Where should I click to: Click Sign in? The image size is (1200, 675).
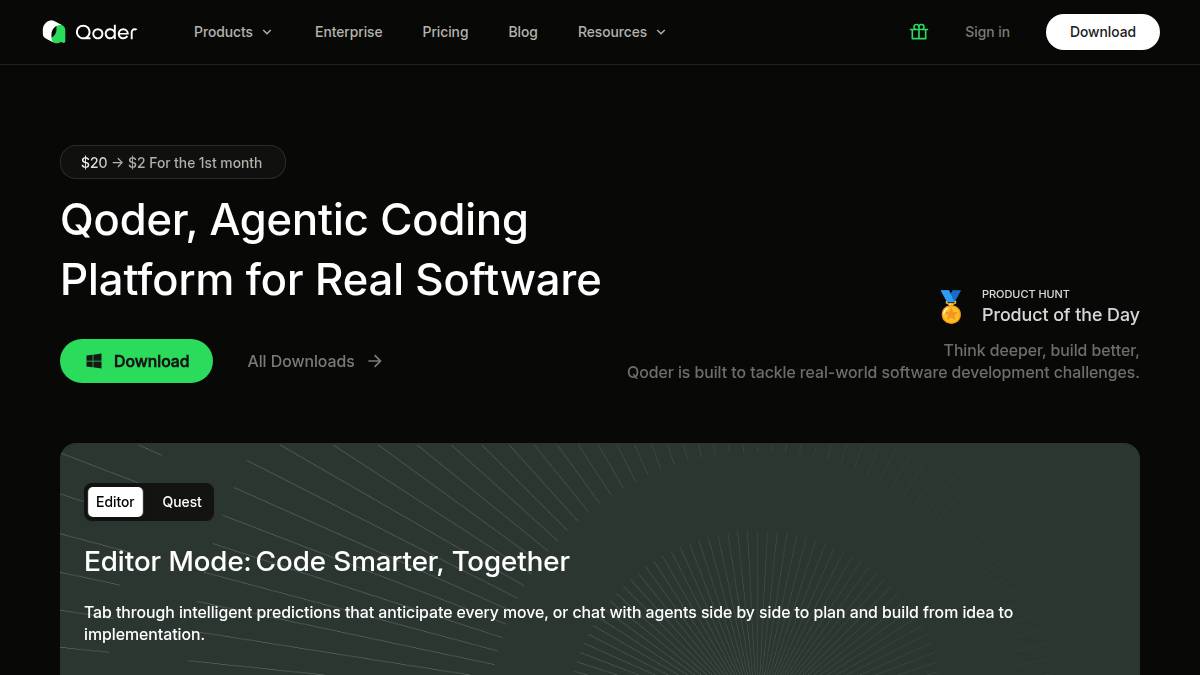point(987,32)
